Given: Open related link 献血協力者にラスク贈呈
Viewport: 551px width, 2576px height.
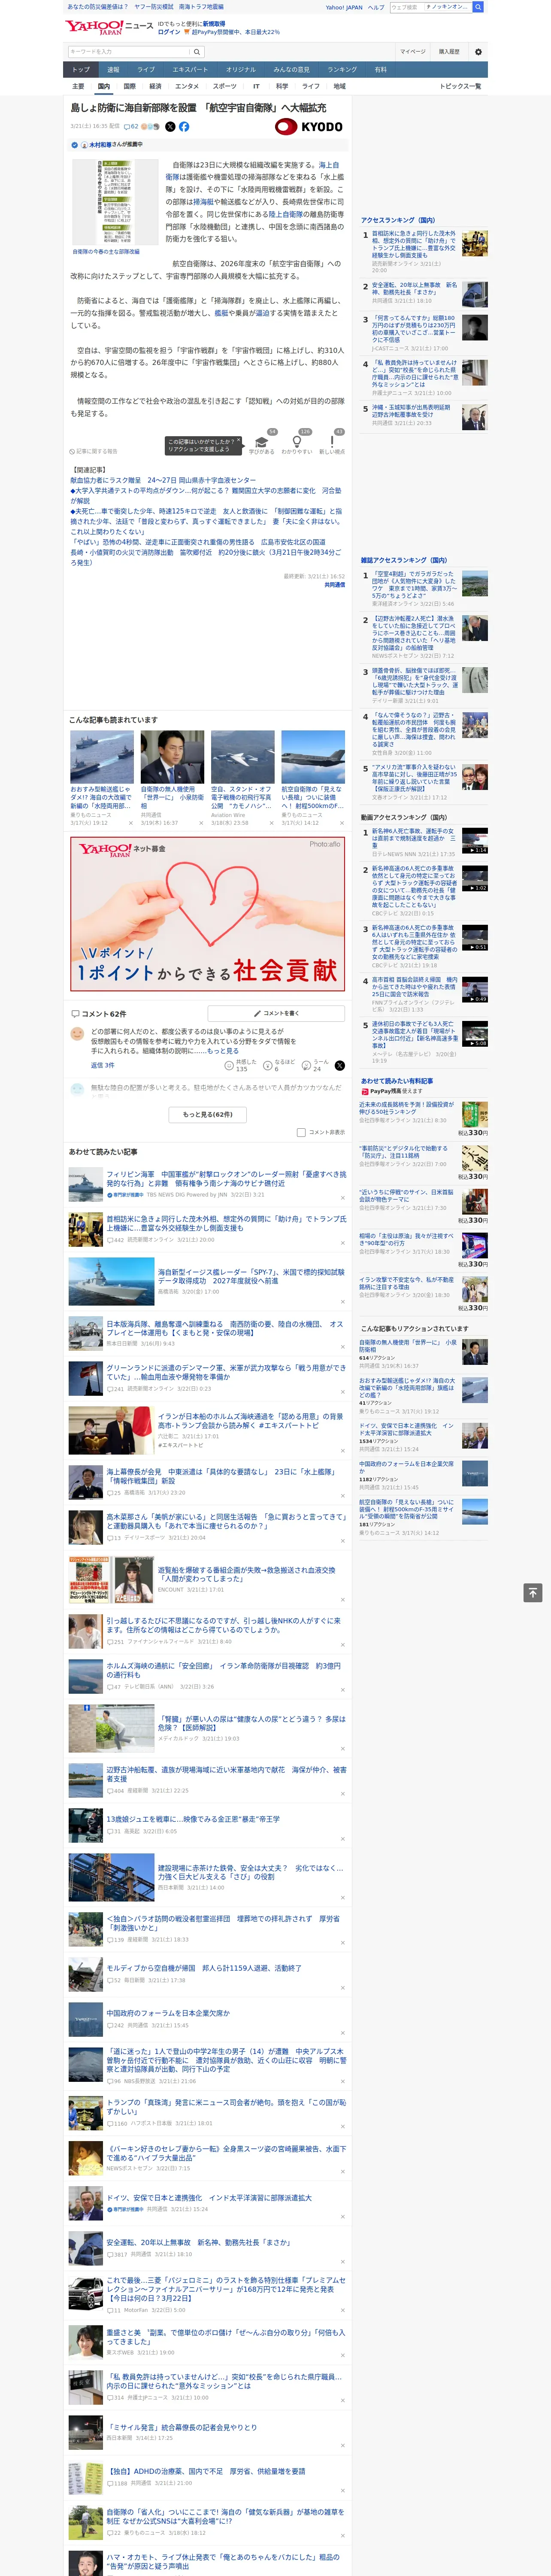Looking at the screenshot, I should [x=162, y=480].
